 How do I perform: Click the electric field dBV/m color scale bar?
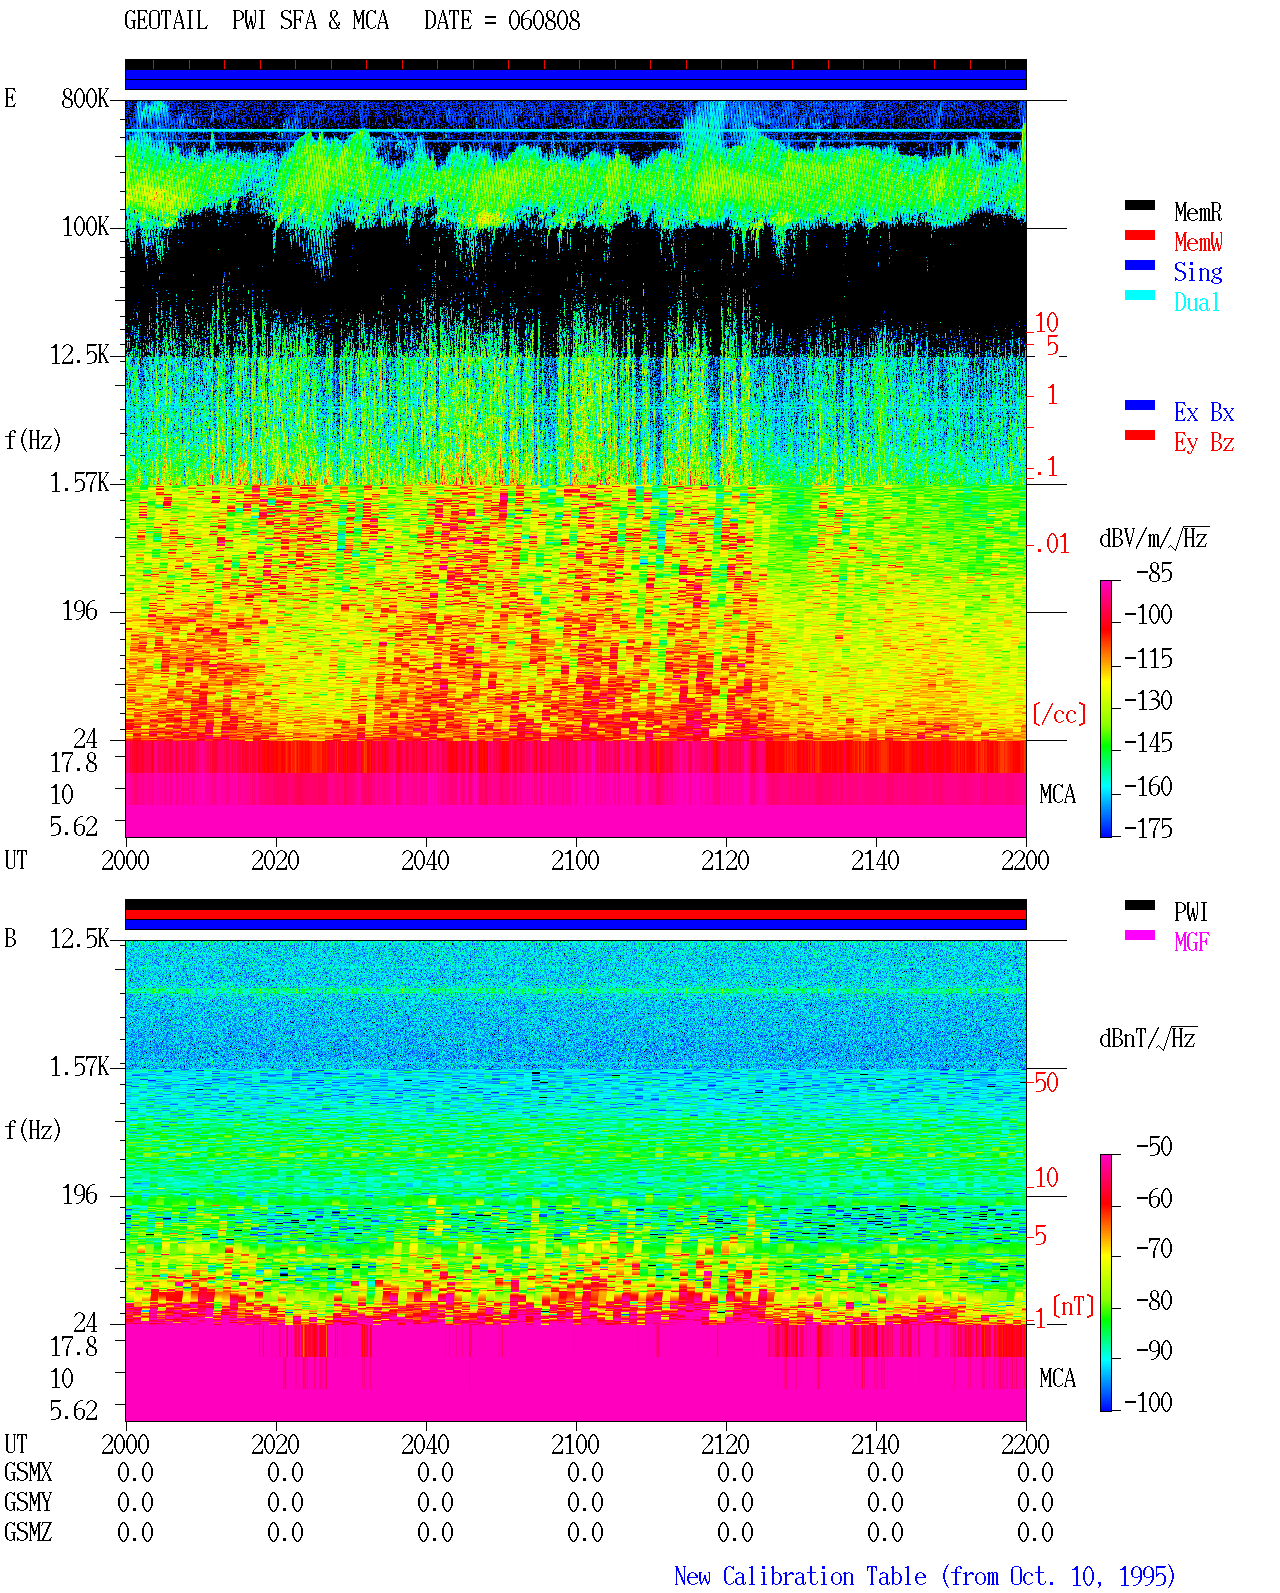point(1105,708)
